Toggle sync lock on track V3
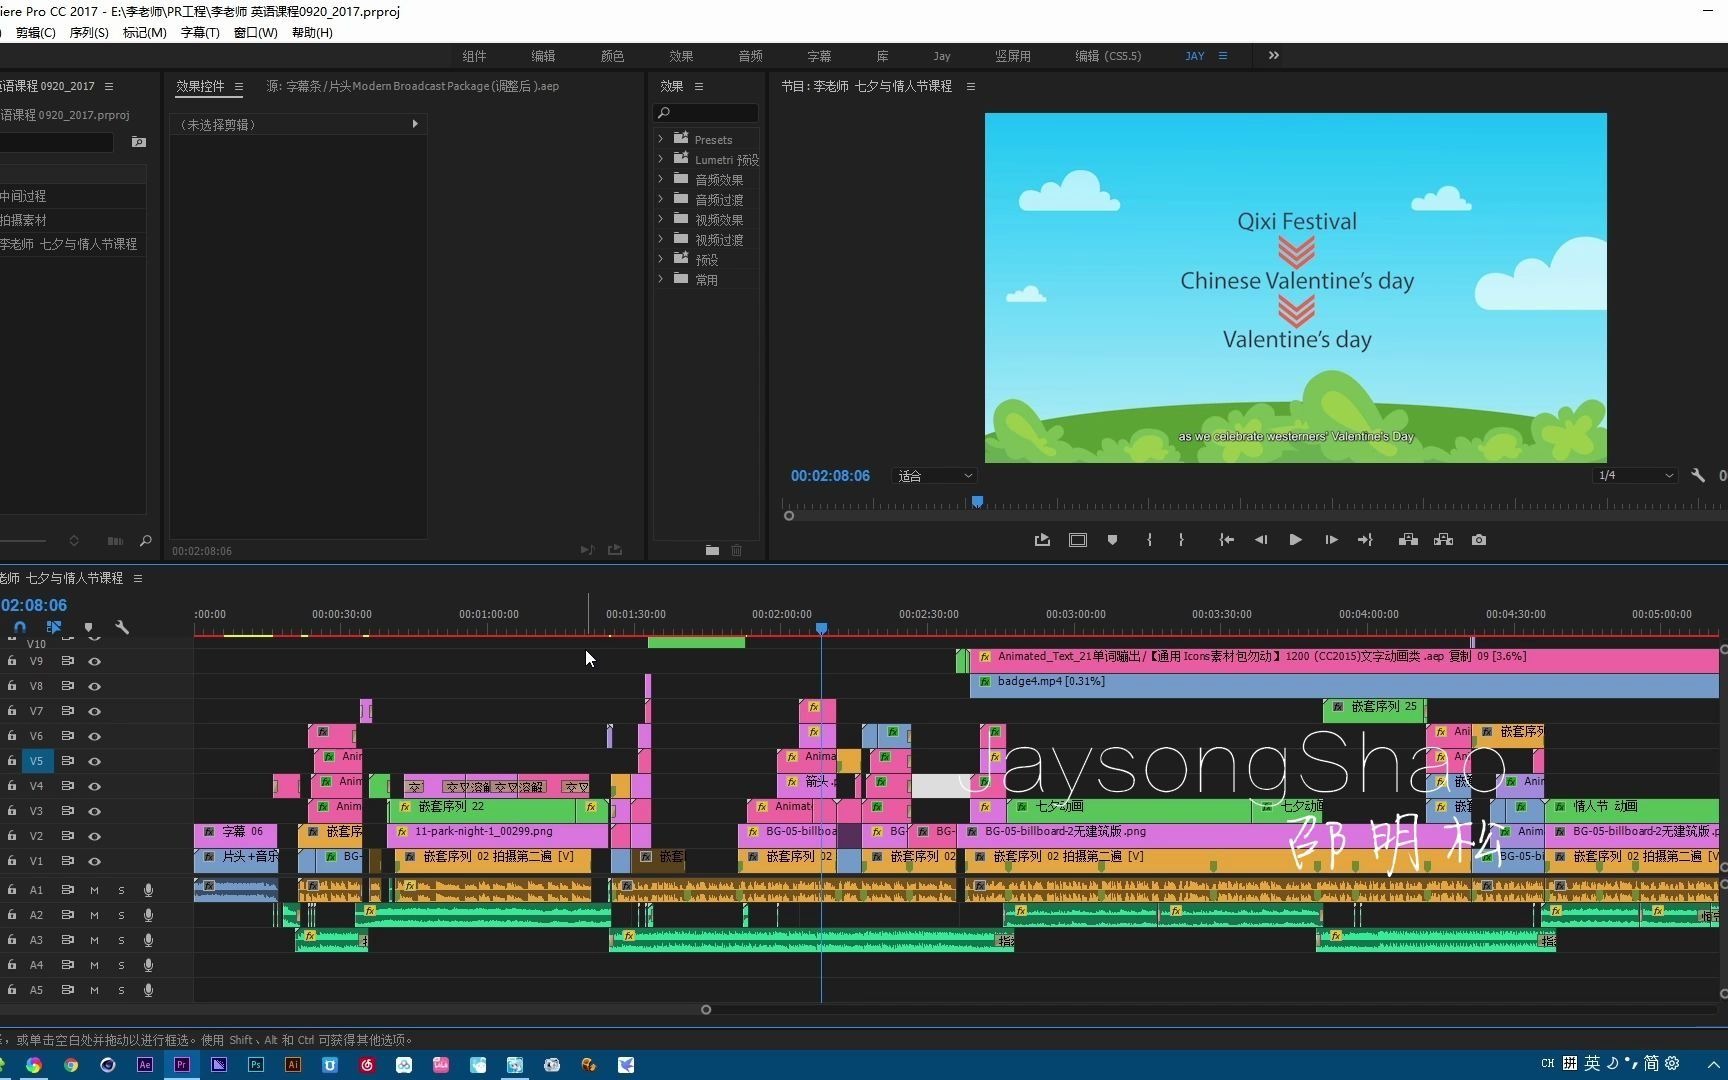This screenshot has height=1080, width=1728. [68, 811]
